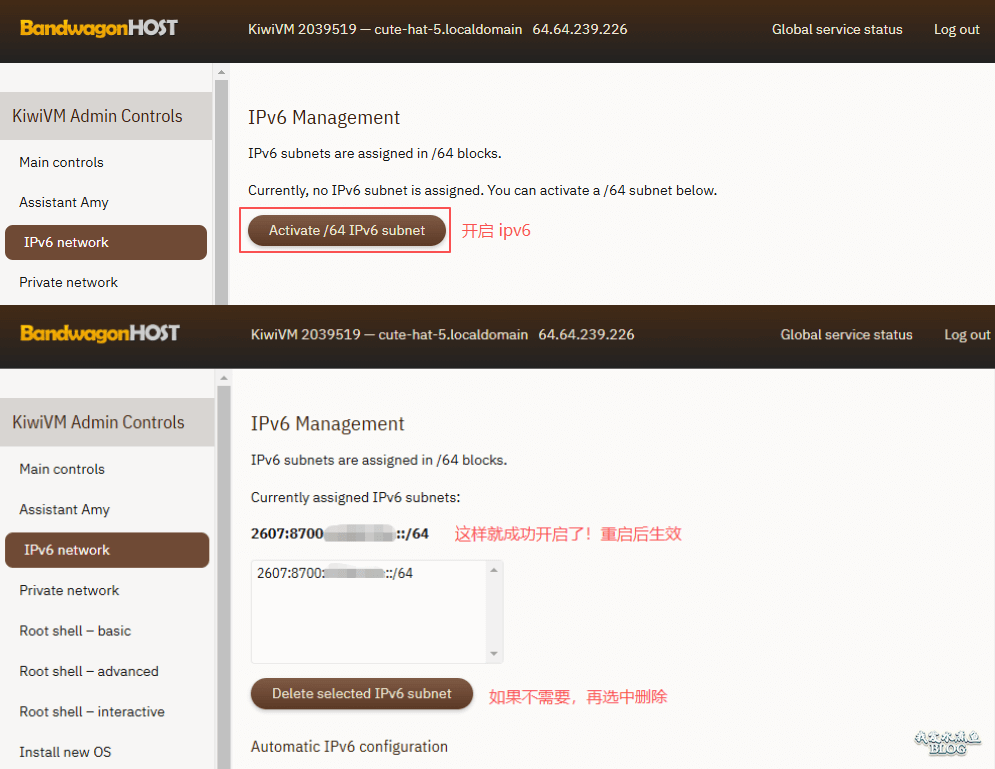Click the blog watermark logo at the bottom corner
Image resolution: width=995 pixels, height=769 pixels.
(x=946, y=742)
